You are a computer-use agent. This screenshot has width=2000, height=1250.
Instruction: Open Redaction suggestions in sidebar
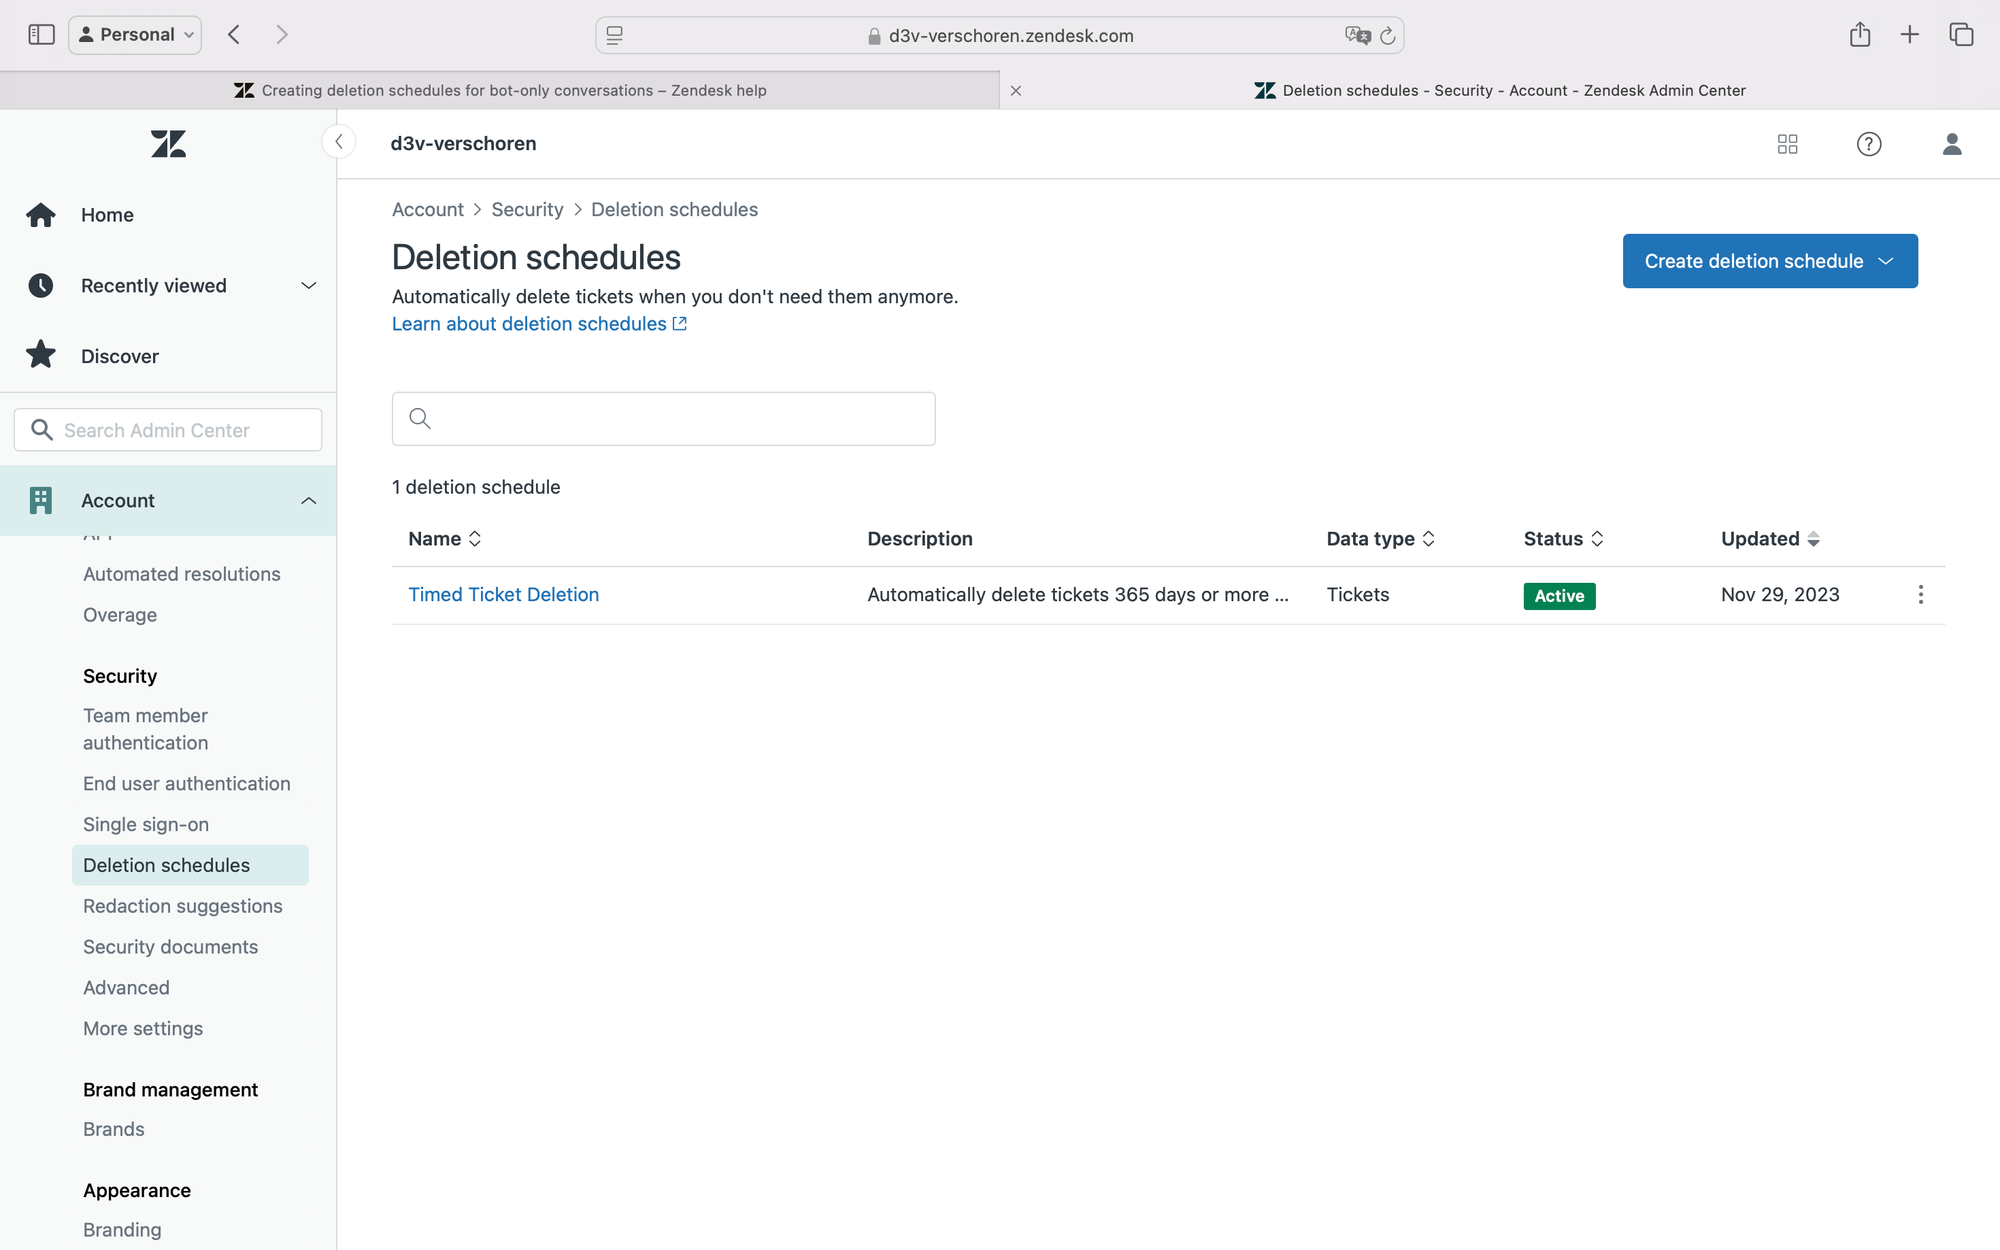click(183, 906)
